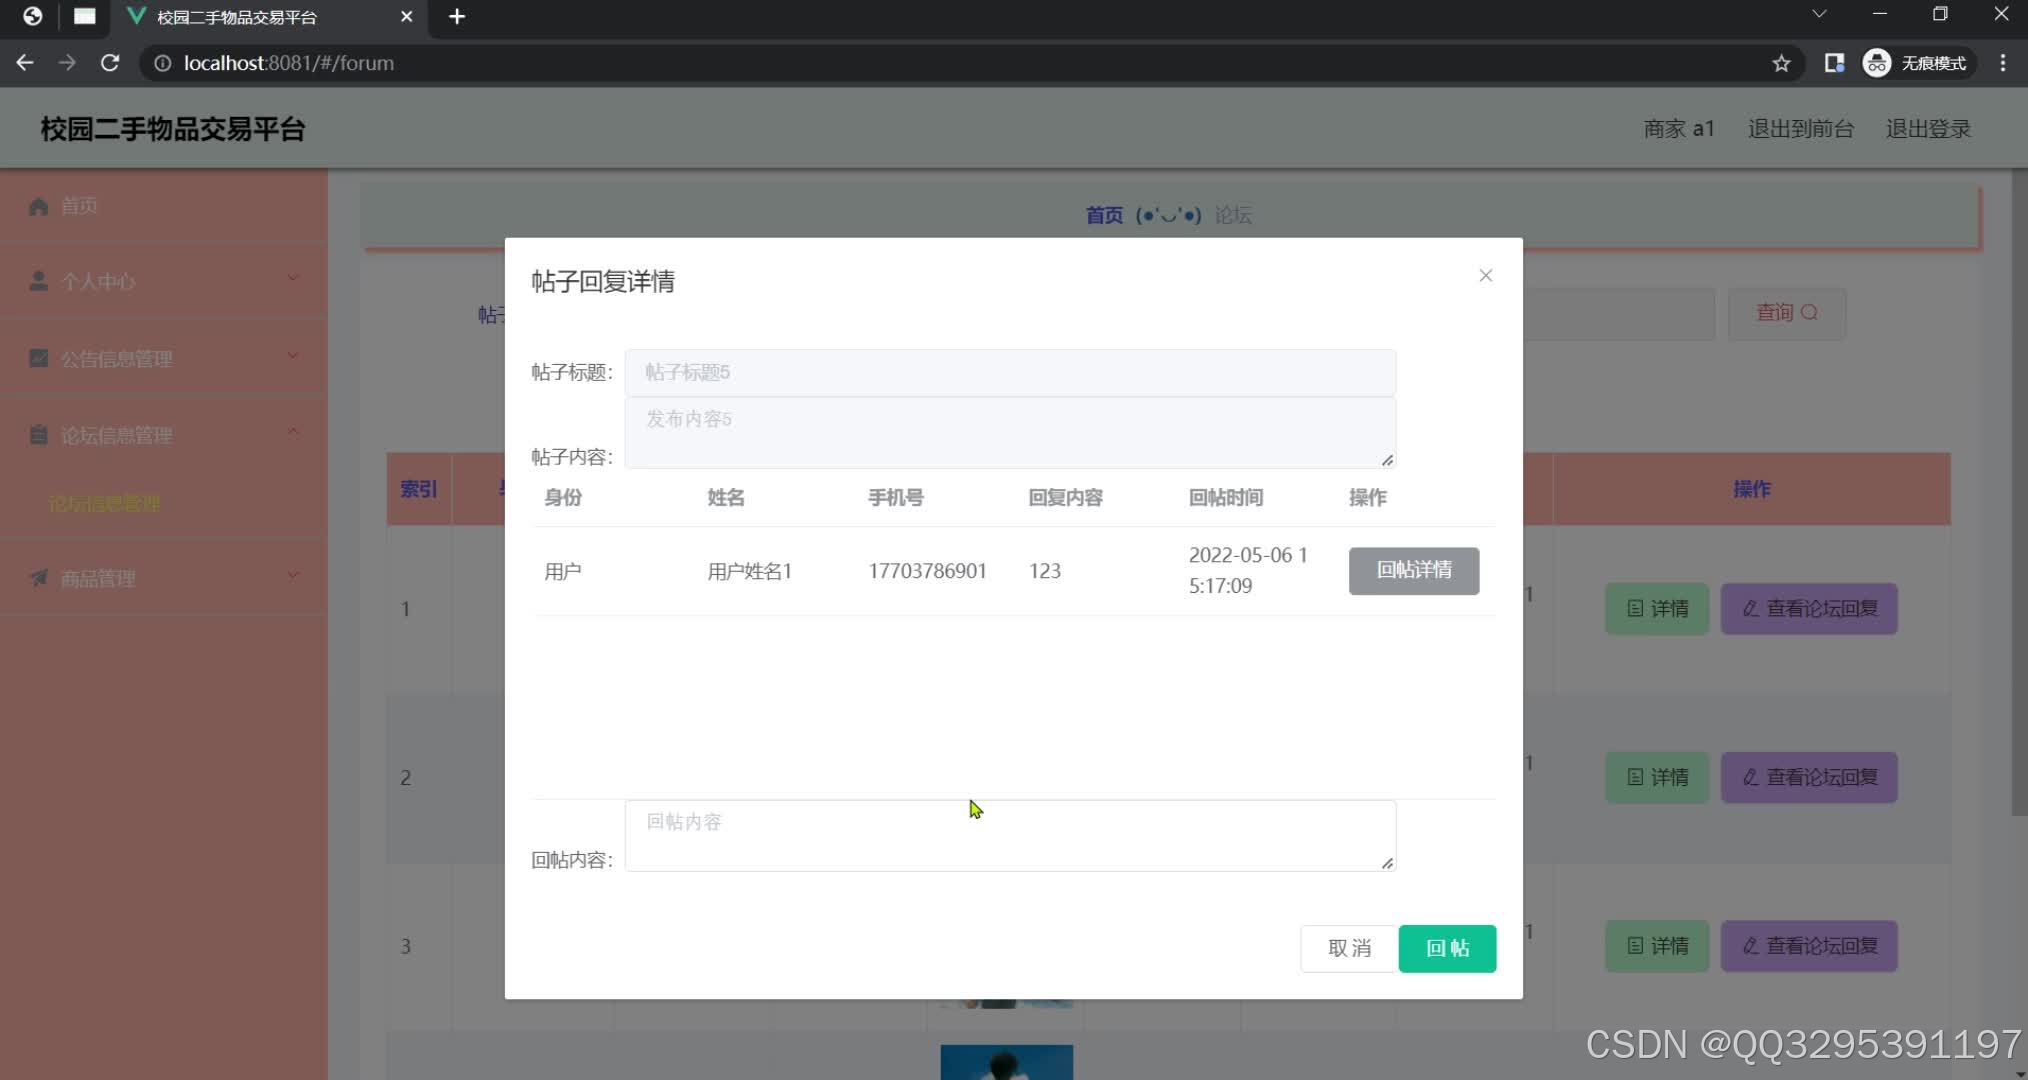Click the product thumbnail at bottom

pos(1006,1062)
